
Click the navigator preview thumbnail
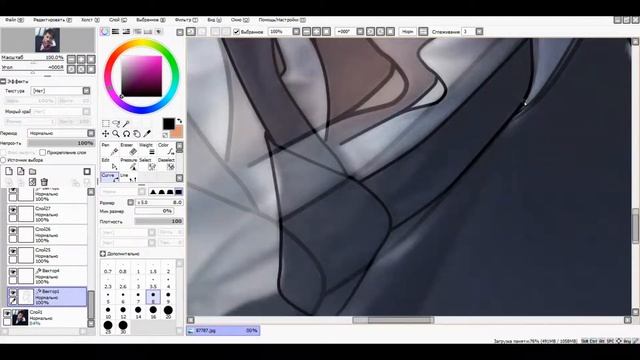coord(47,40)
